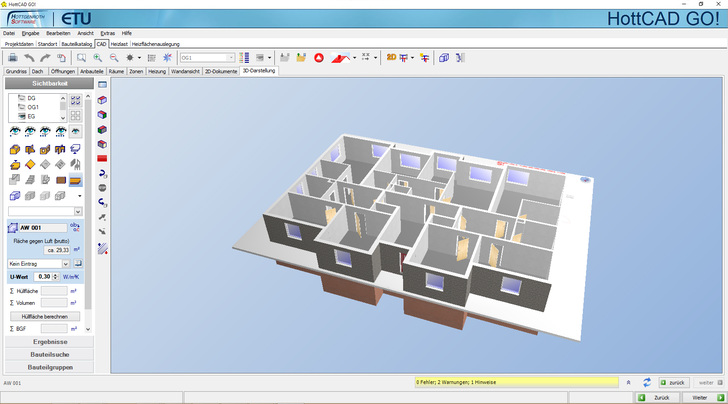Toggle the first eye visibility icon
728x404 pixels.
point(15,132)
